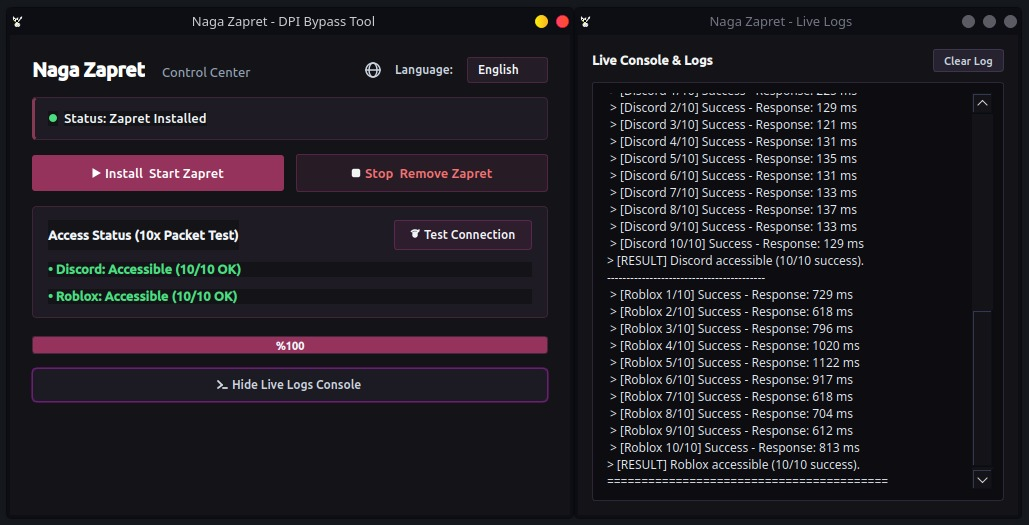Click the Naga logo in Live Logs titlebar
Image resolution: width=1029 pixels, height=525 pixels.
585,22
